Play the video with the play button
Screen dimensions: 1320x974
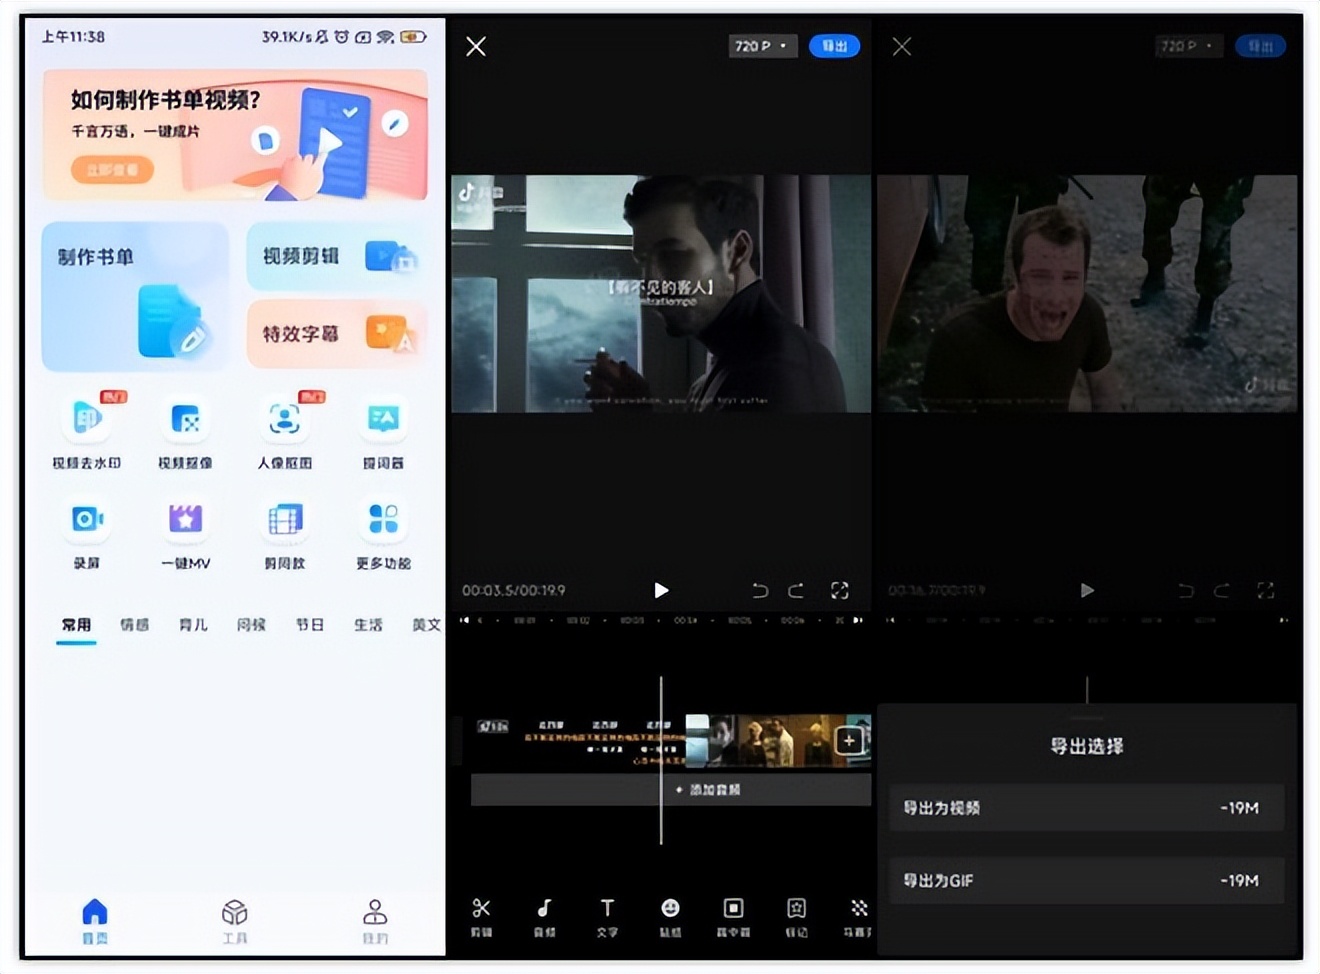(660, 590)
